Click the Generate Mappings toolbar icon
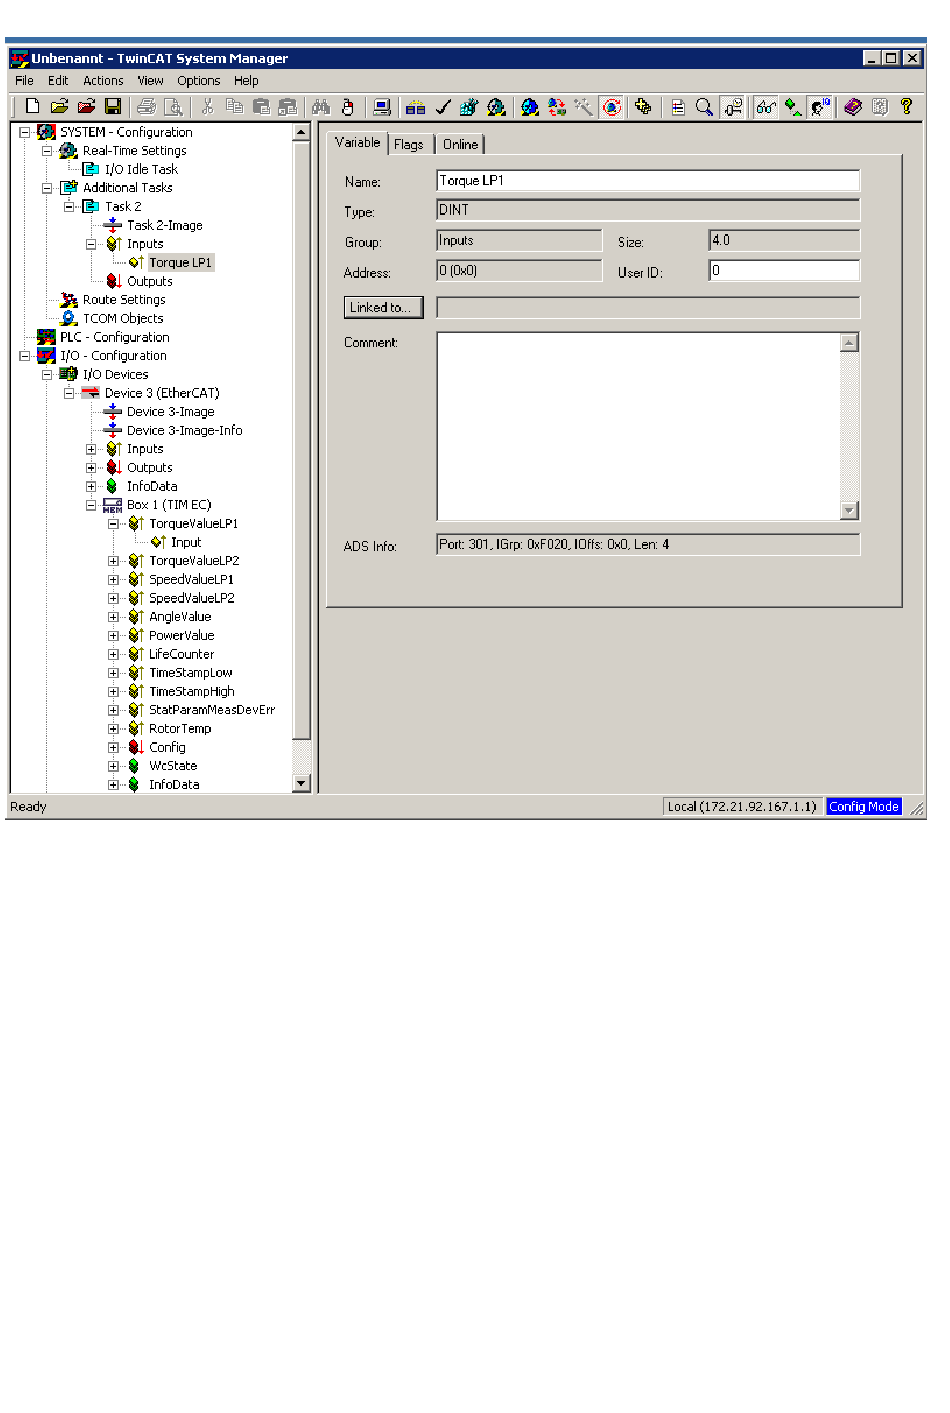This screenshot has width=950, height=1413. point(415,106)
